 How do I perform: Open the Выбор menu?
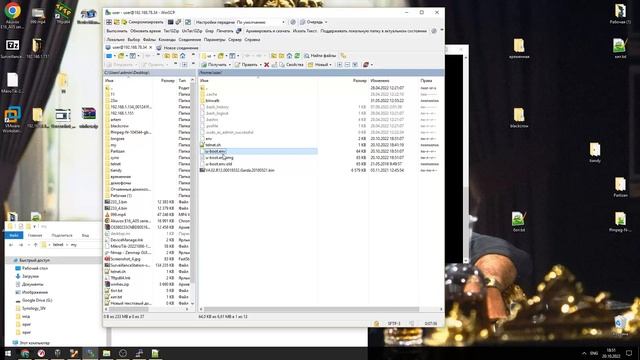(133, 40)
